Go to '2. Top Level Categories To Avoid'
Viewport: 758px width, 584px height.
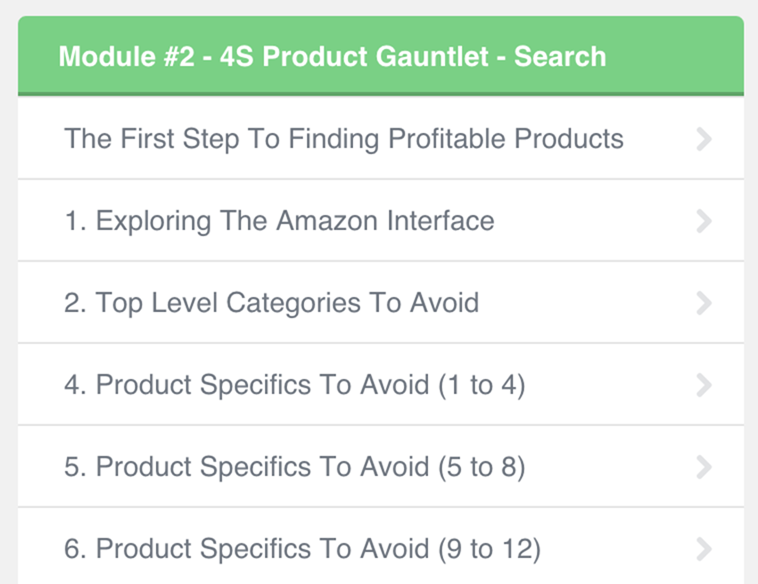[x=271, y=303]
